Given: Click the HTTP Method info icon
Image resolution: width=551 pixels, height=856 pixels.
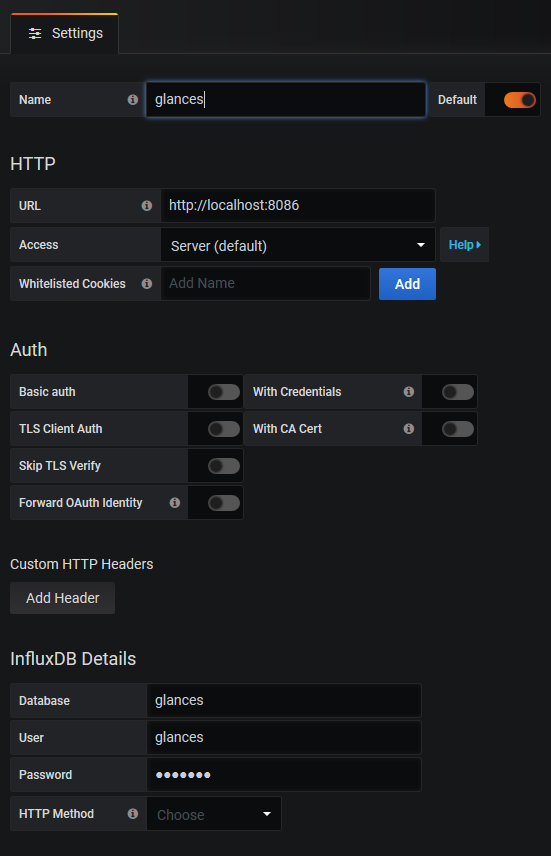Looking at the screenshot, I should click(133, 813).
